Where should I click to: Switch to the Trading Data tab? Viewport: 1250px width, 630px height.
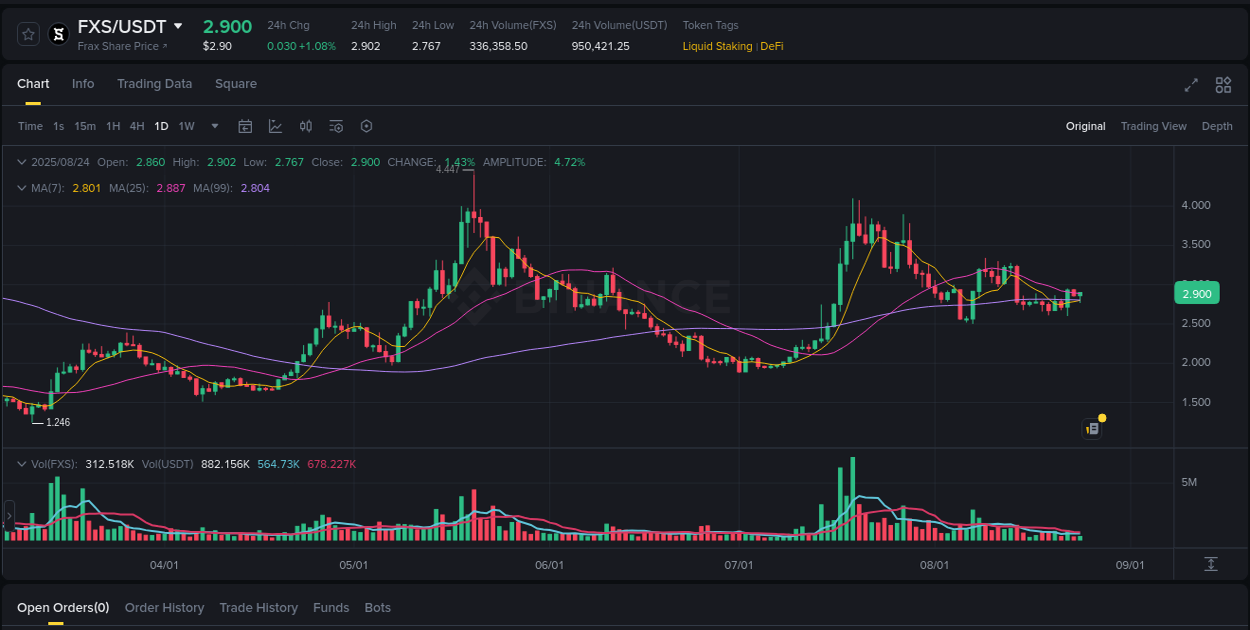[154, 84]
